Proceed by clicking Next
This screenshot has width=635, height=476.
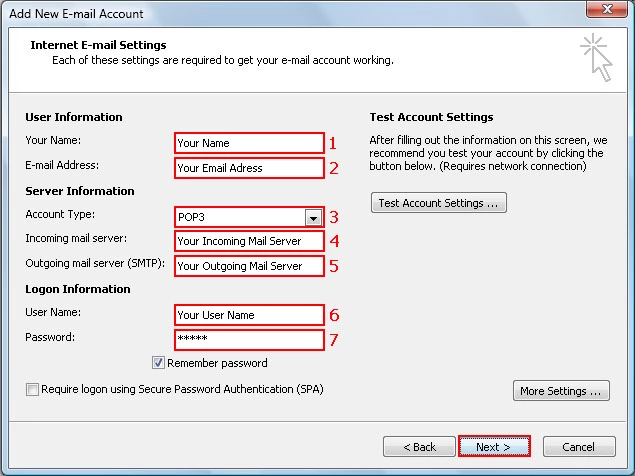pos(494,446)
